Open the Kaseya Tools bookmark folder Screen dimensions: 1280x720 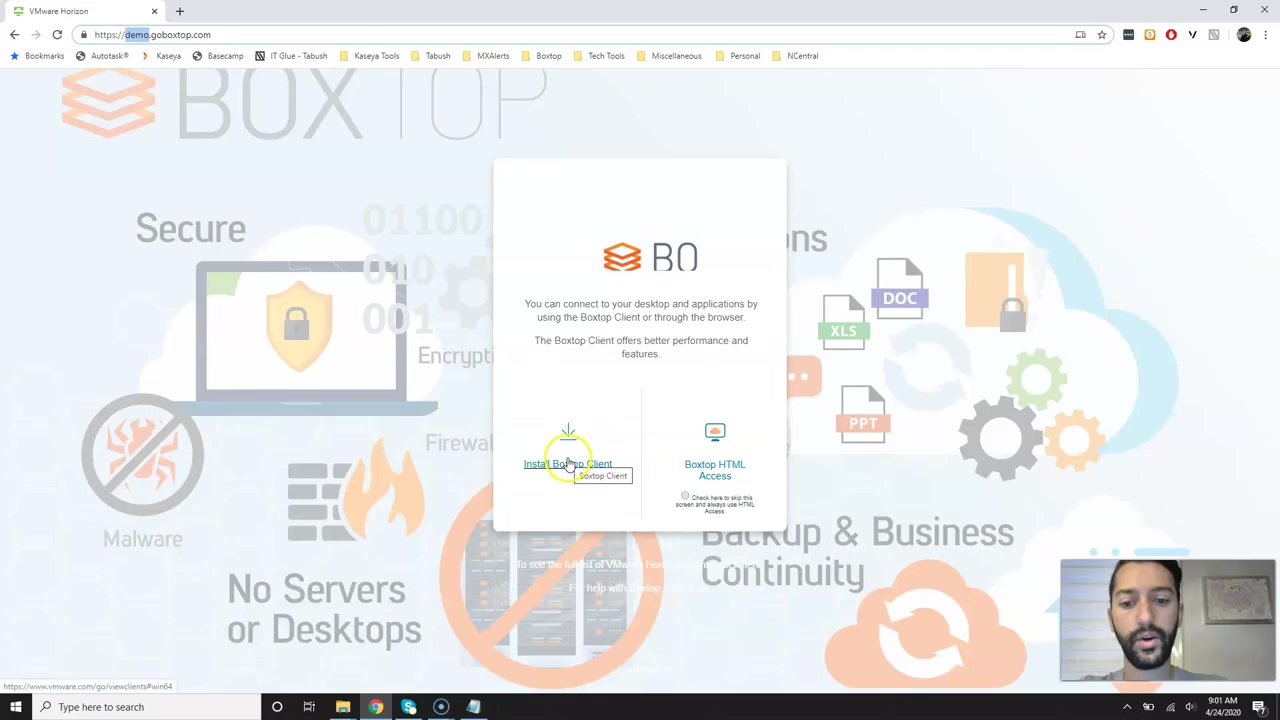click(369, 56)
